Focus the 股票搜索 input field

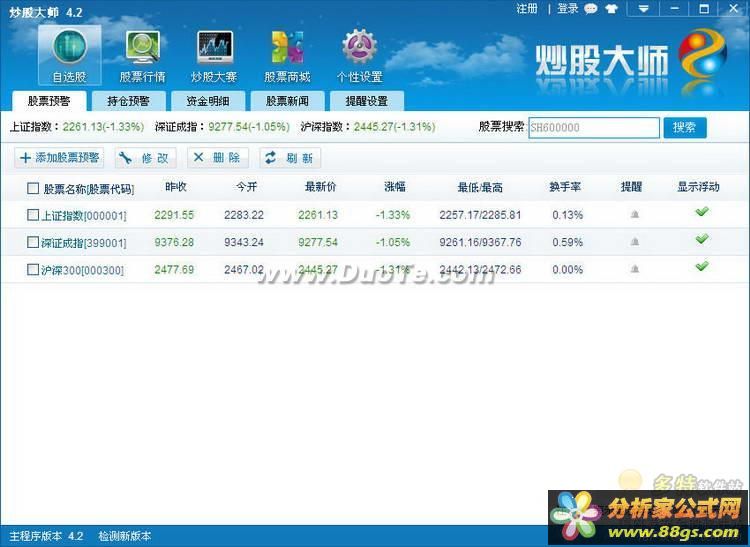click(594, 128)
